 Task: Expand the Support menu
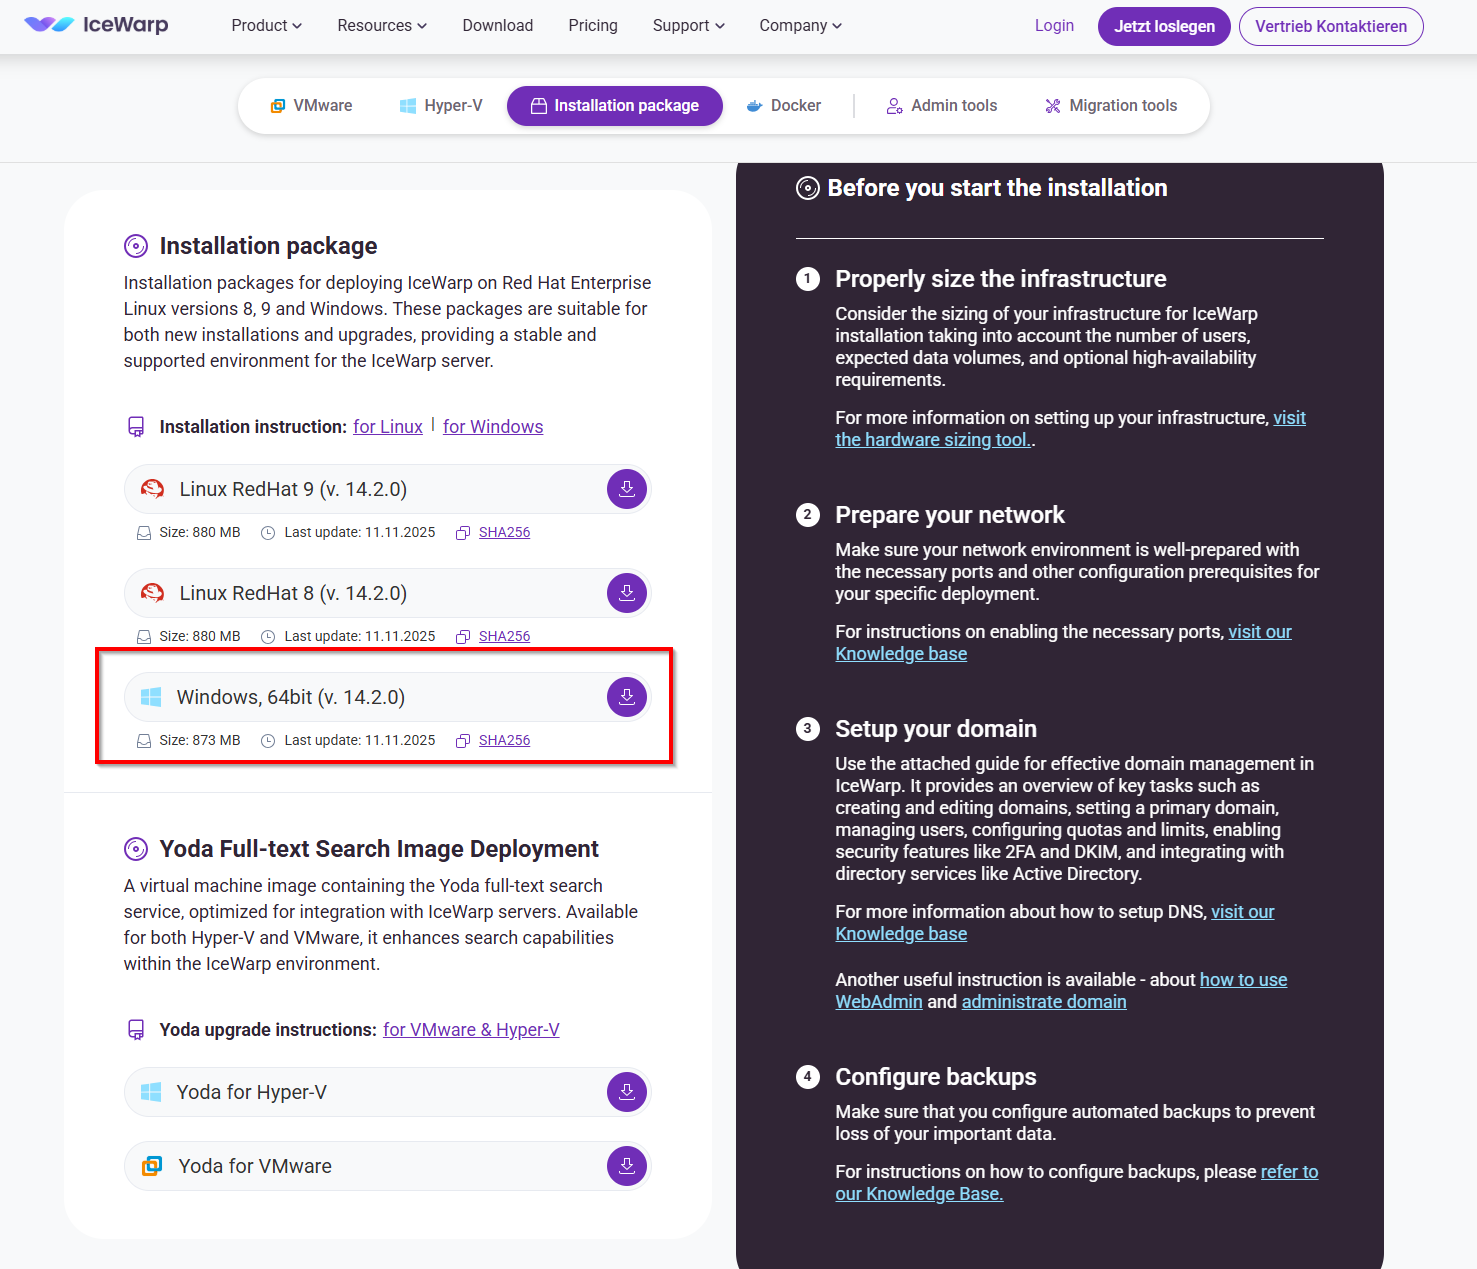click(x=689, y=26)
